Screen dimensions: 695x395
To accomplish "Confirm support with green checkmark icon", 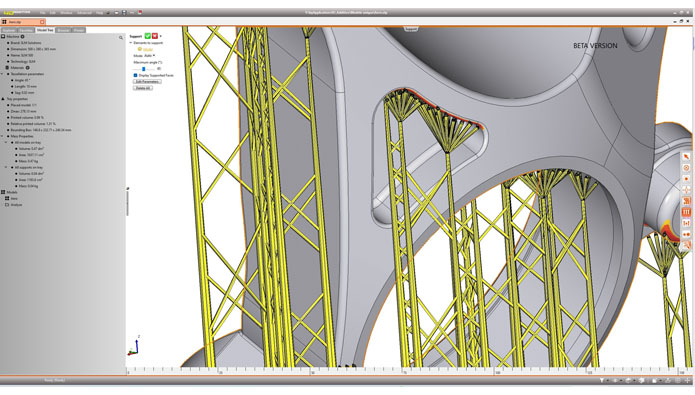I will (148, 36).
